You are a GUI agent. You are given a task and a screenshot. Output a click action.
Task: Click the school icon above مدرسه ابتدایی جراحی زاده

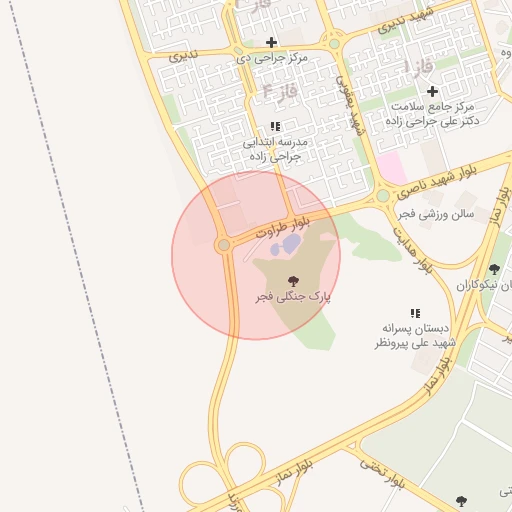pos(275,126)
